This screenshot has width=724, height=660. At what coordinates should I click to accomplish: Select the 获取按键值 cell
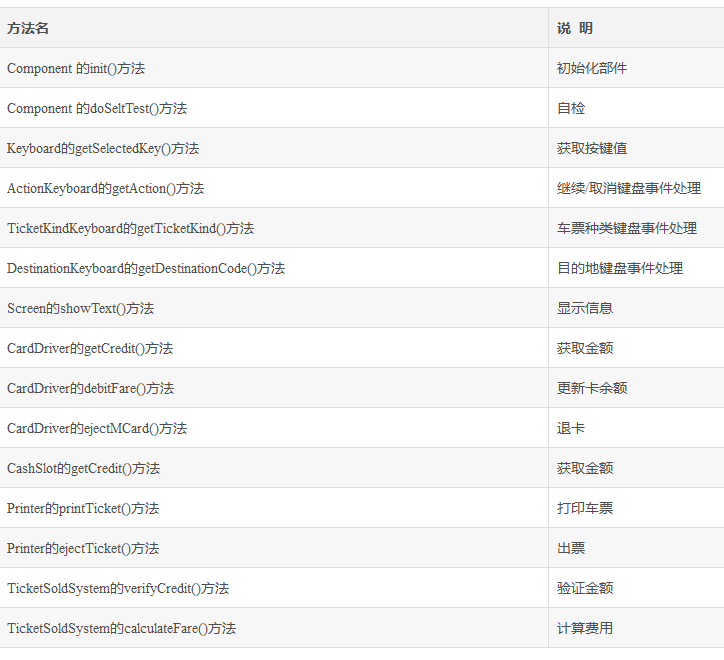[636, 148]
